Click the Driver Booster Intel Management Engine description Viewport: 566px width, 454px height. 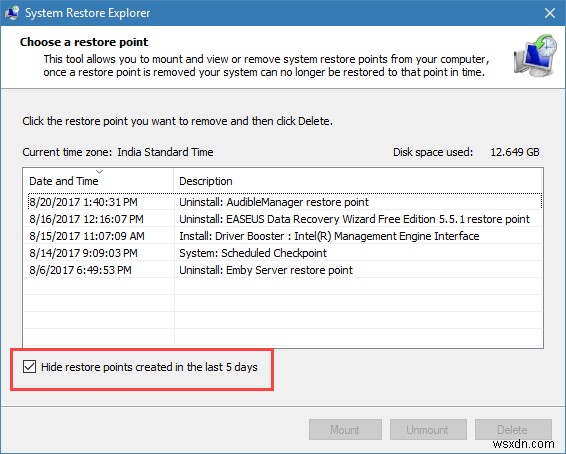point(329,236)
